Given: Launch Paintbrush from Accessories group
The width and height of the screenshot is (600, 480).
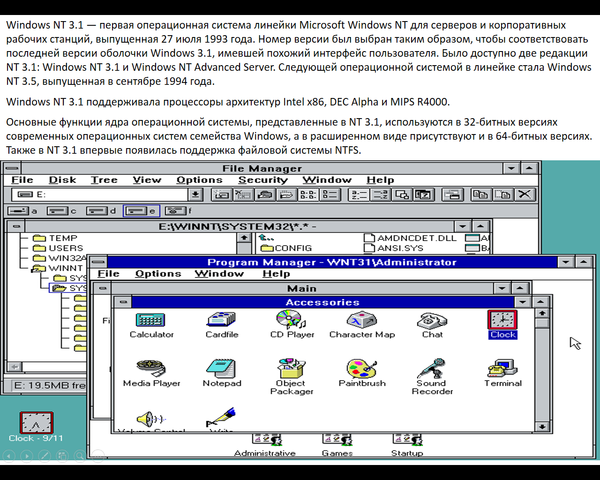Looking at the screenshot, I should [362, 368].
